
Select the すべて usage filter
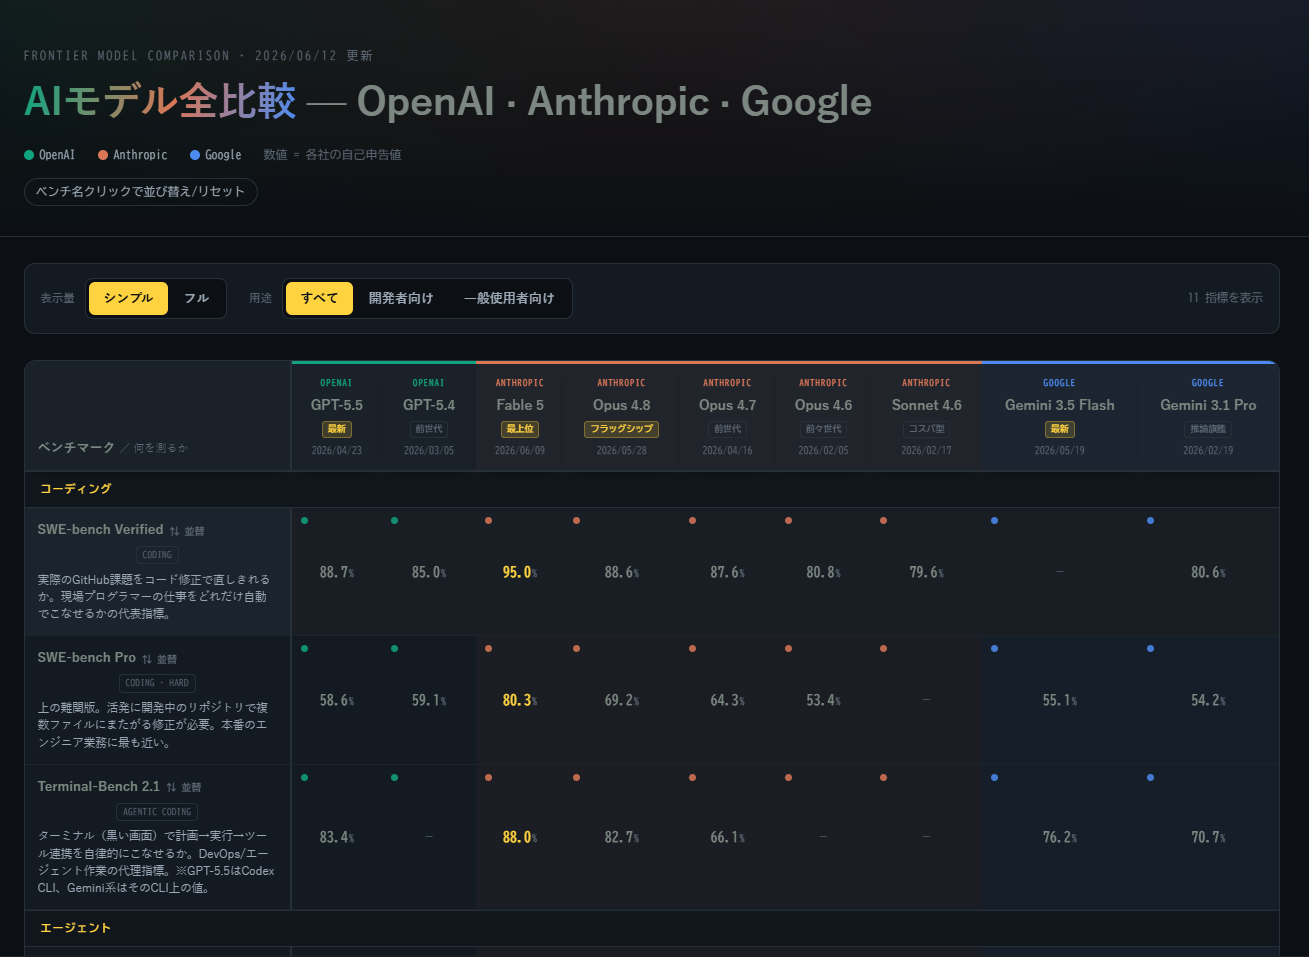(319, 298)
